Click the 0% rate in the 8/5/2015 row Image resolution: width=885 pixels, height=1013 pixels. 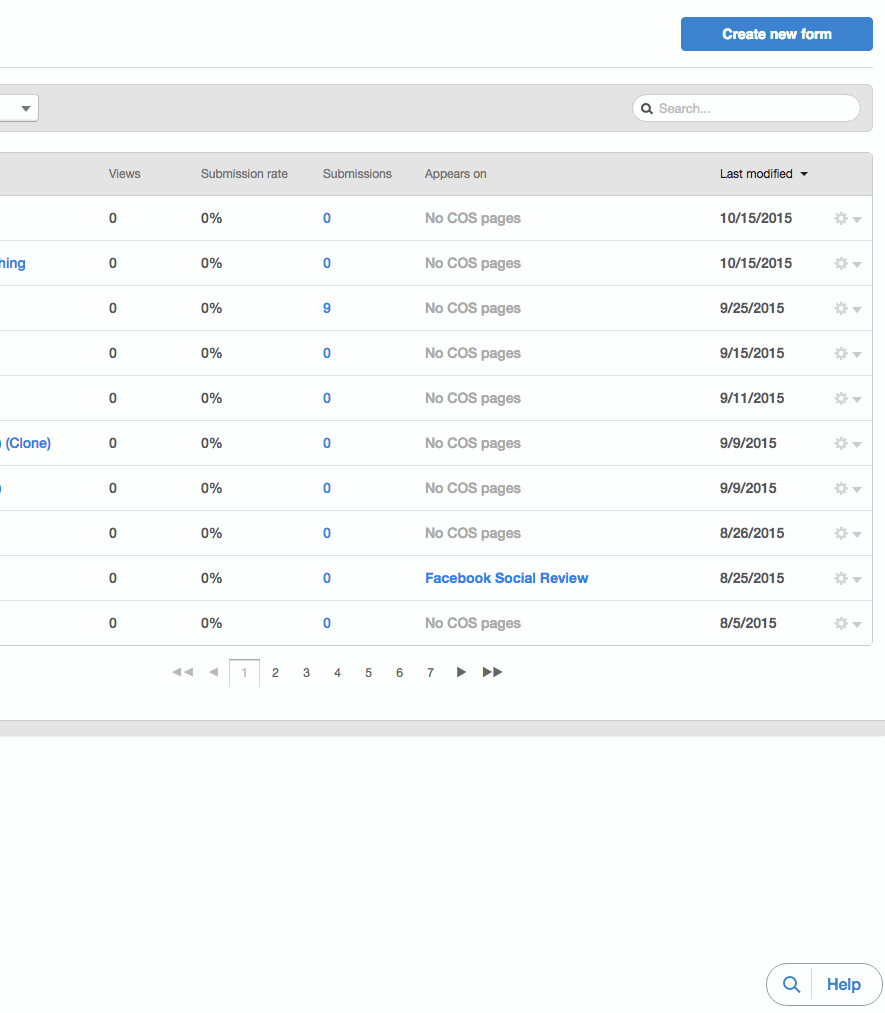(211, 623)
